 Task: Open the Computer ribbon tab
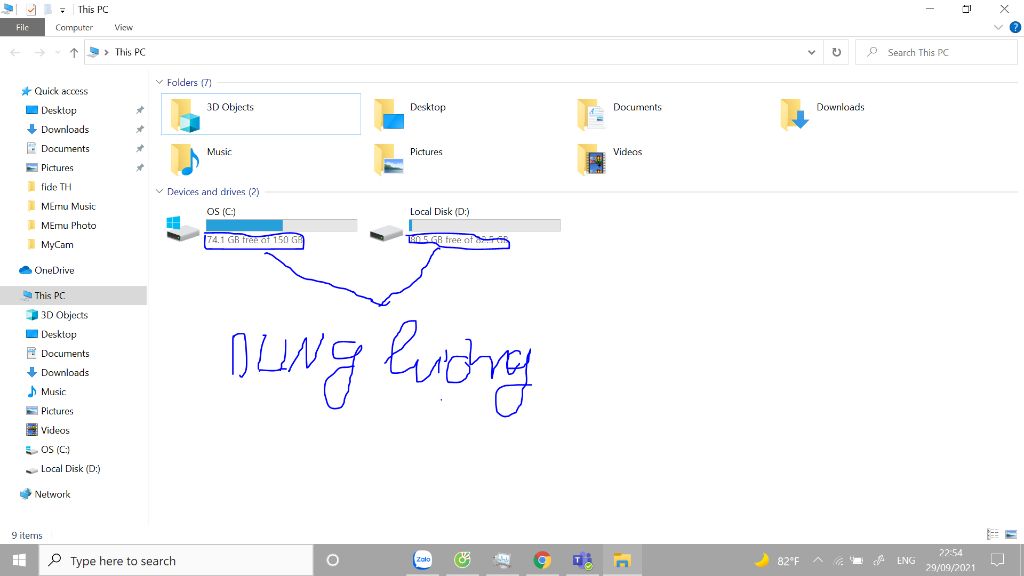click(74, 27)
